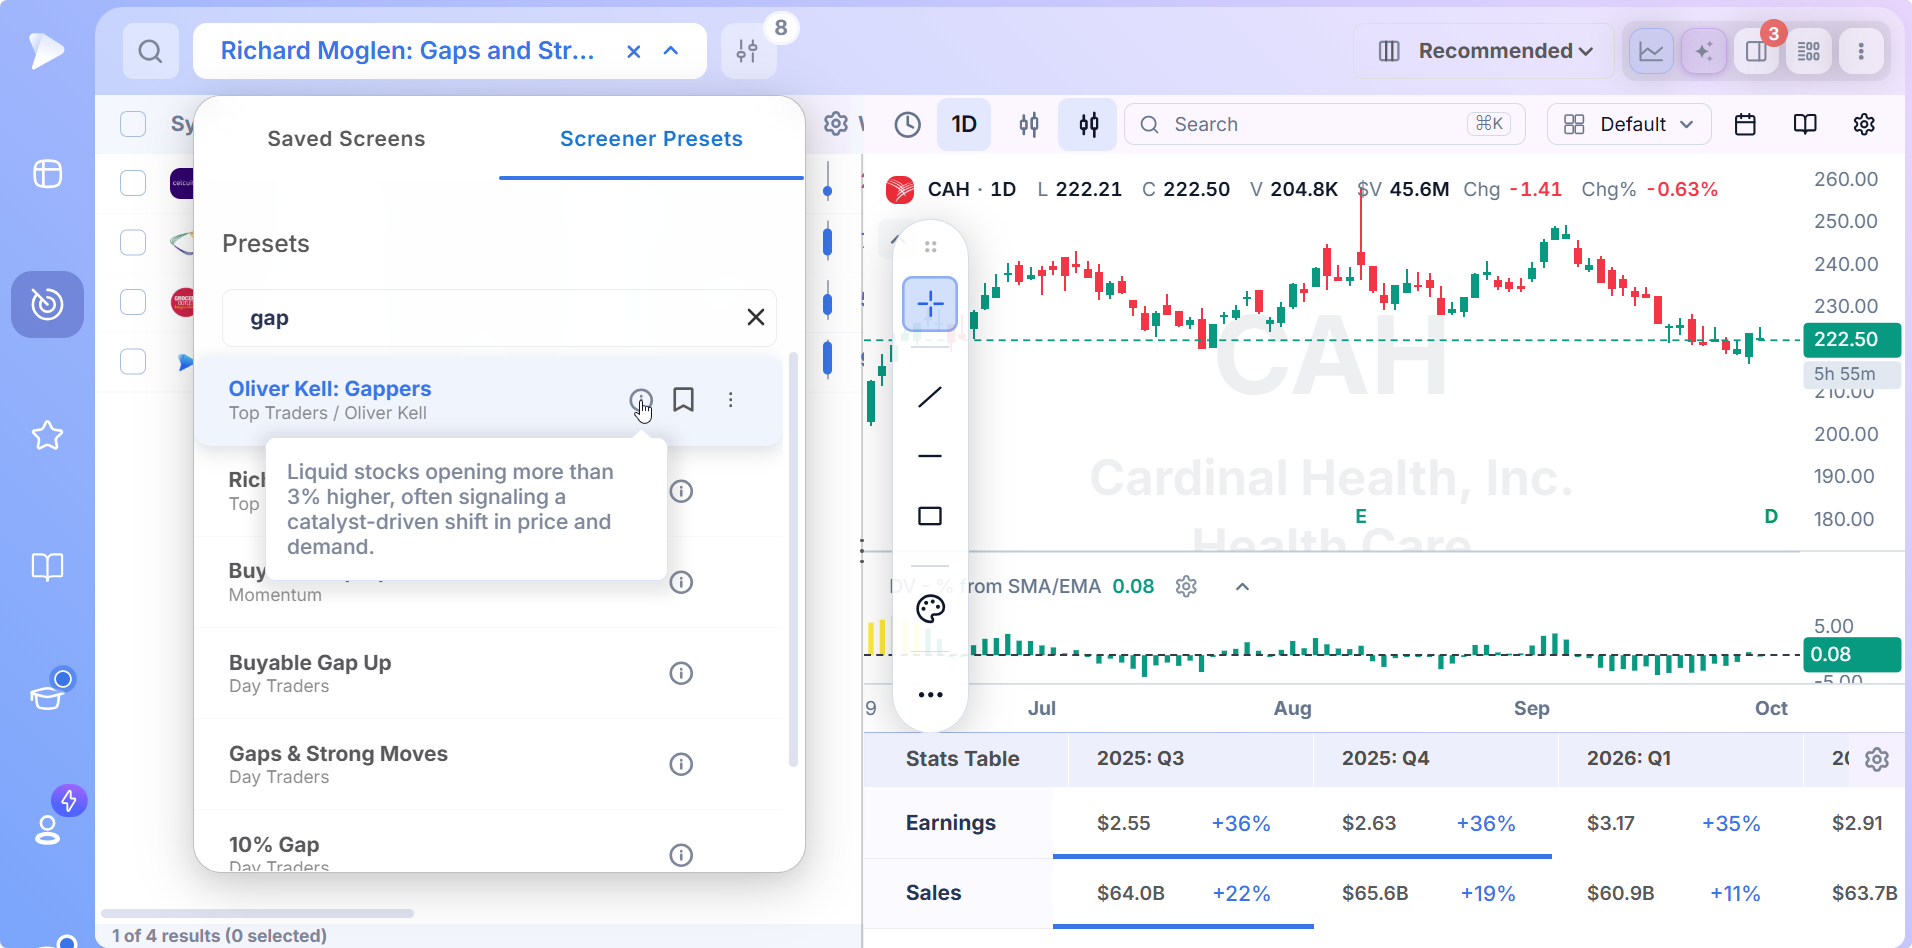Click the Oliver Kell: Gappers preset link
Image resolution: width=1912 pixels, height=948 pixels.
(330, 389)
